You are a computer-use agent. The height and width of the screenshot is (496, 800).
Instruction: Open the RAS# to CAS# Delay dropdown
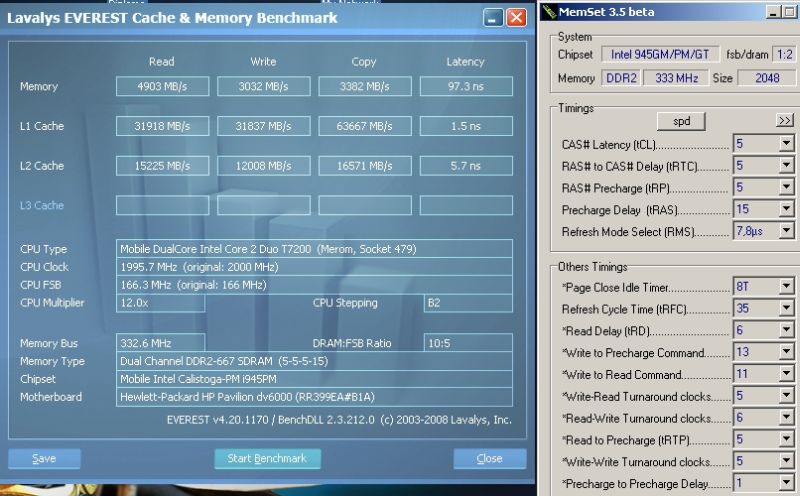786,165
